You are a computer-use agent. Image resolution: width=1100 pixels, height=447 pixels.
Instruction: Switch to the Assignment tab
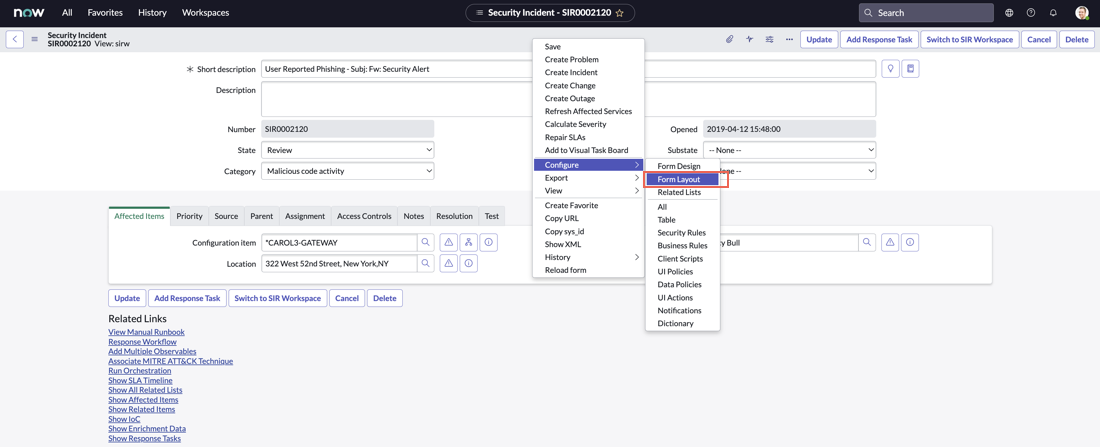[x=305, y=216]
